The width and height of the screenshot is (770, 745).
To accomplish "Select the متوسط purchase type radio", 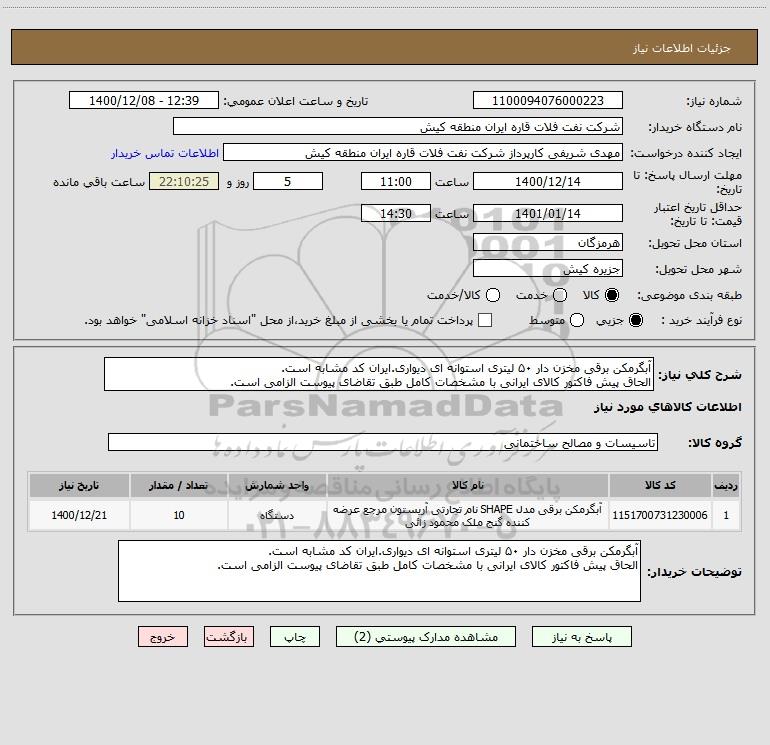I will [x=577, y=320].
